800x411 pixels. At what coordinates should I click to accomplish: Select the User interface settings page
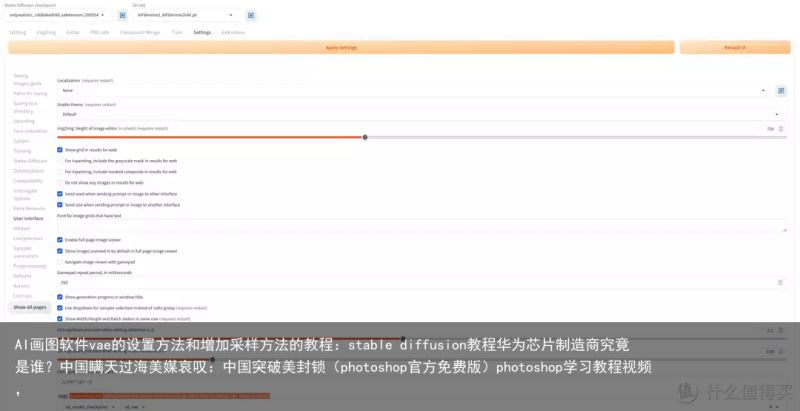28,218
